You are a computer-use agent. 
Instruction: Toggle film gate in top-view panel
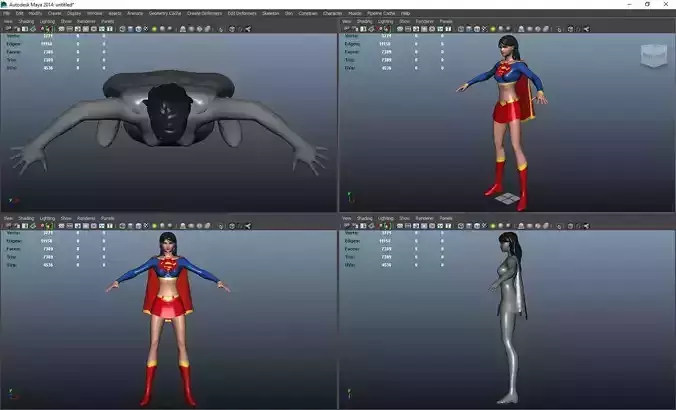point(69,29)
